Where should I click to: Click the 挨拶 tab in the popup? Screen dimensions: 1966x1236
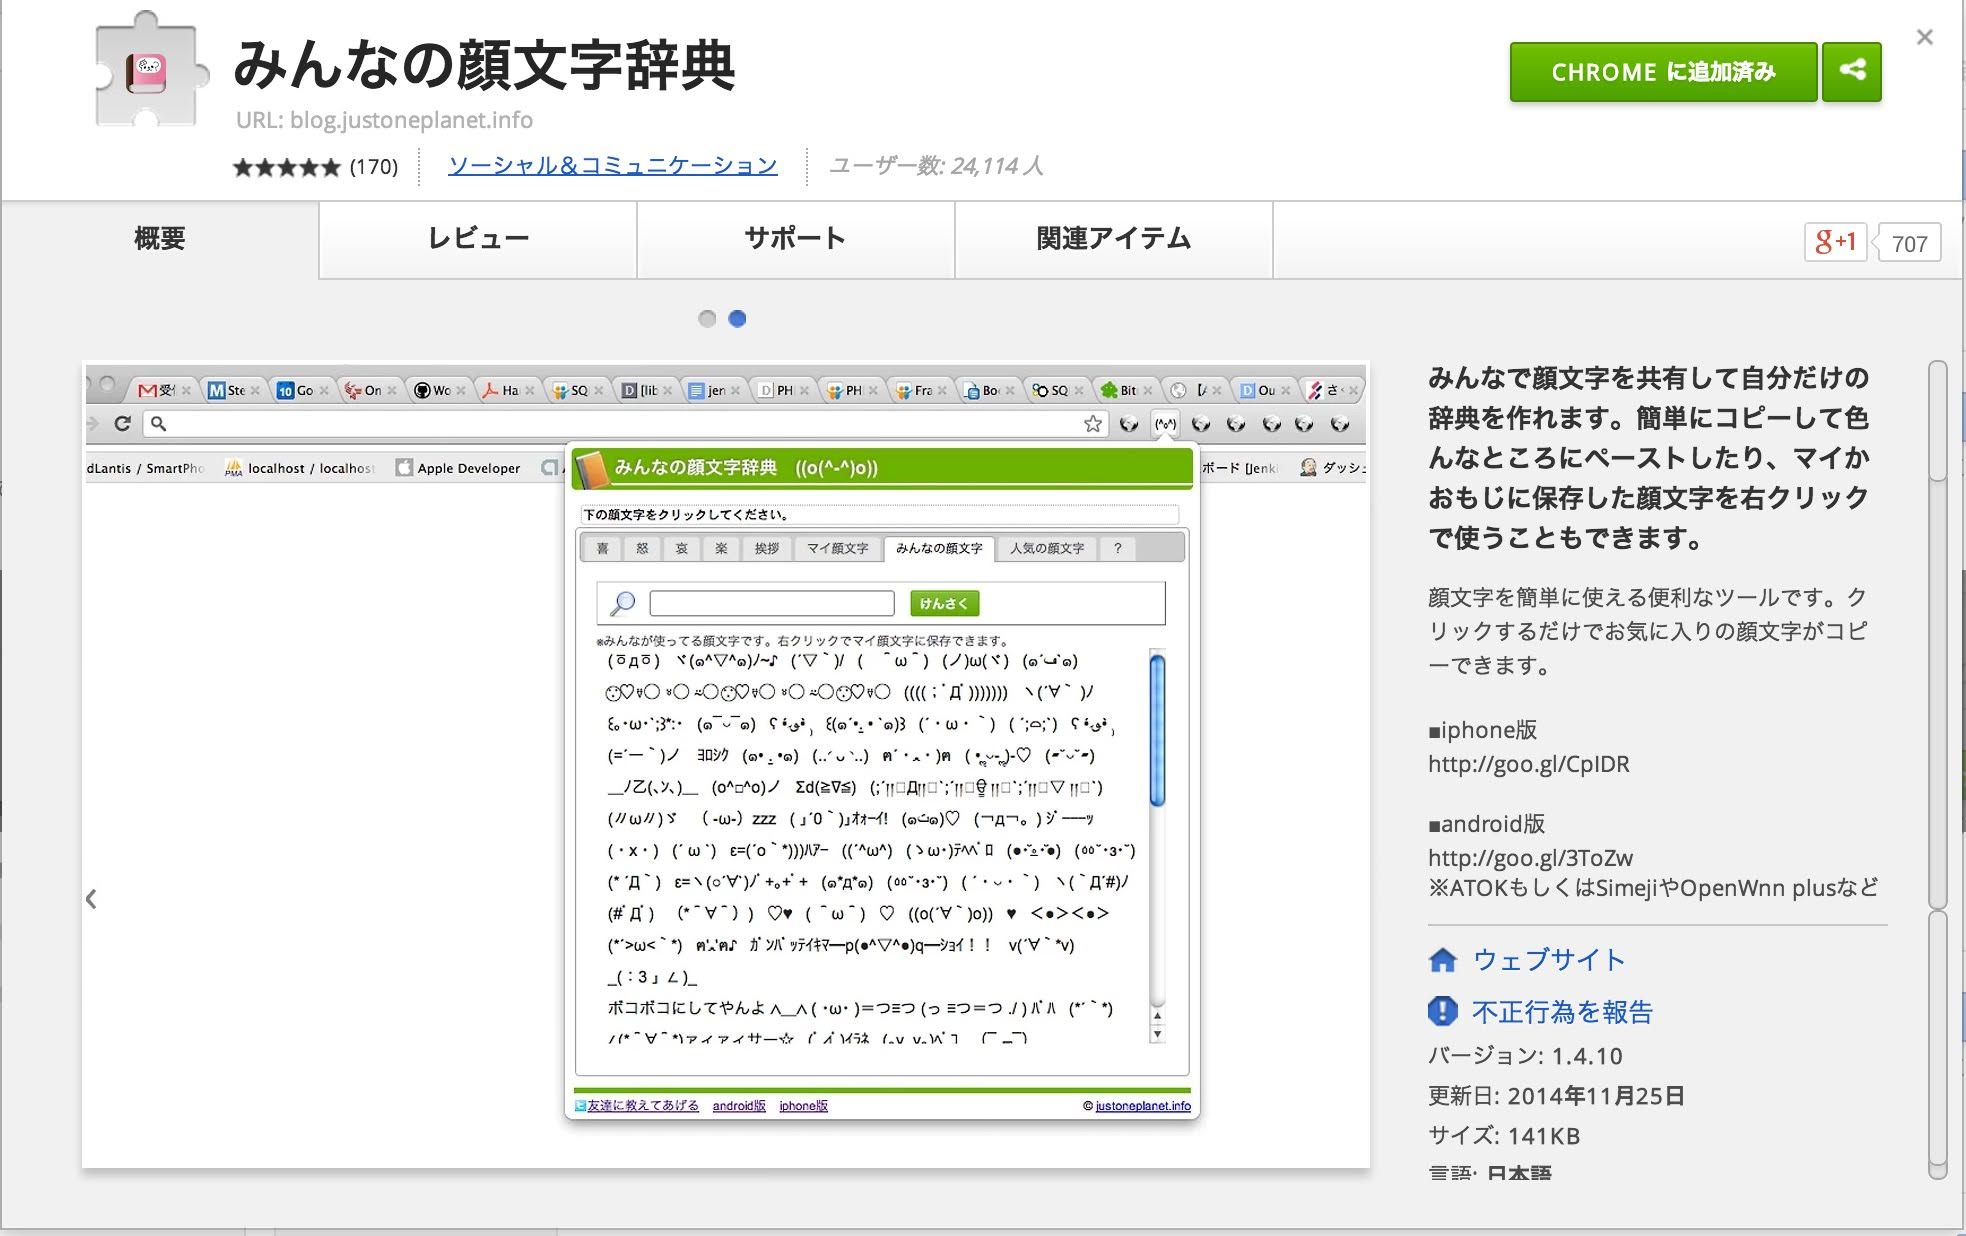click(767, 548)
